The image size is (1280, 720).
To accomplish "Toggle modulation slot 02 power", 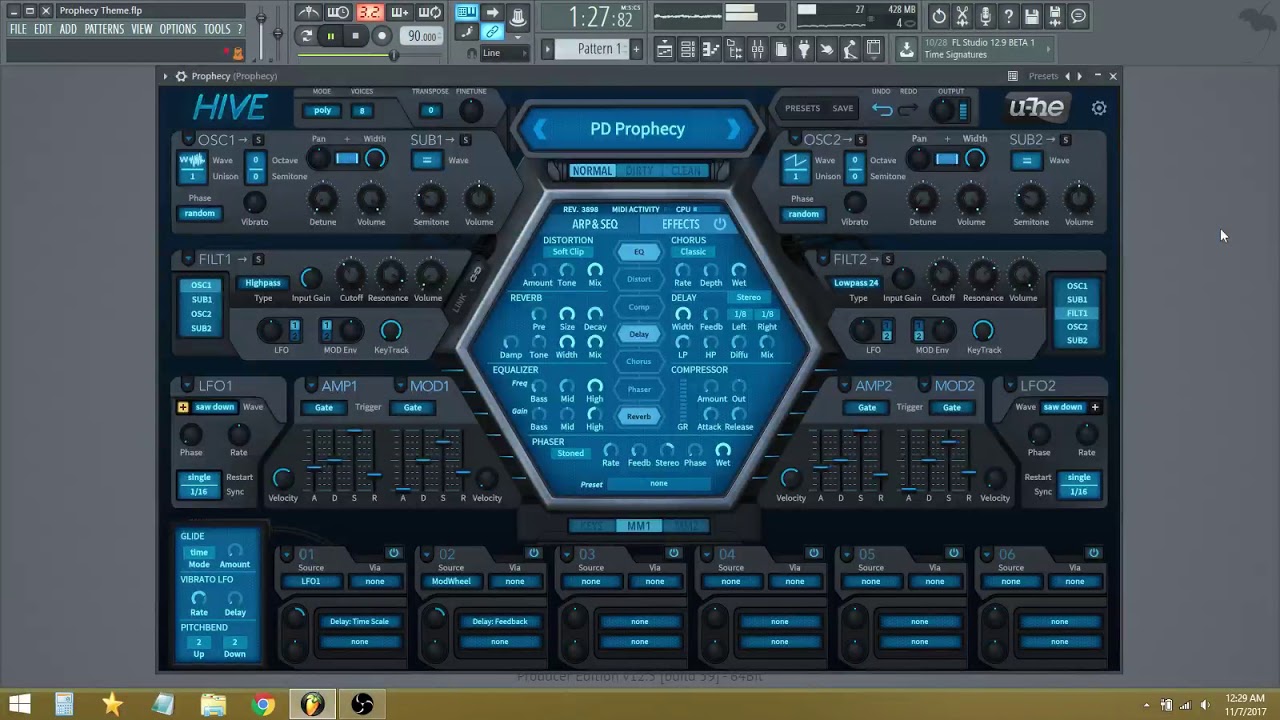I will (x=534, y=553).
